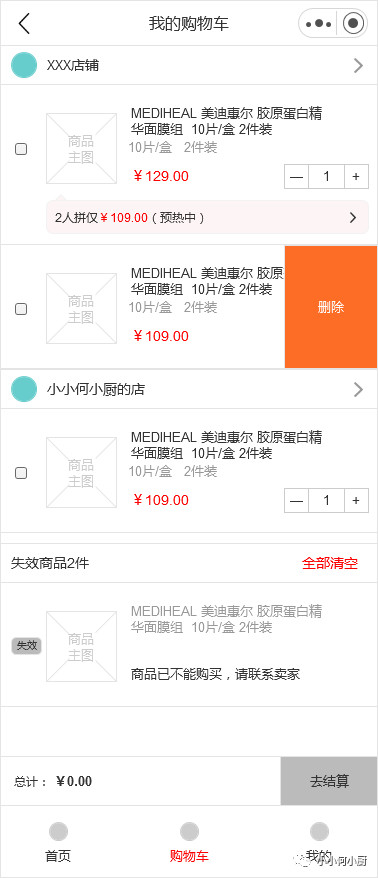Open 小小何小厨的店 via its chevron
The width and height of the screenshot is (378, 878).
(358, 389)
